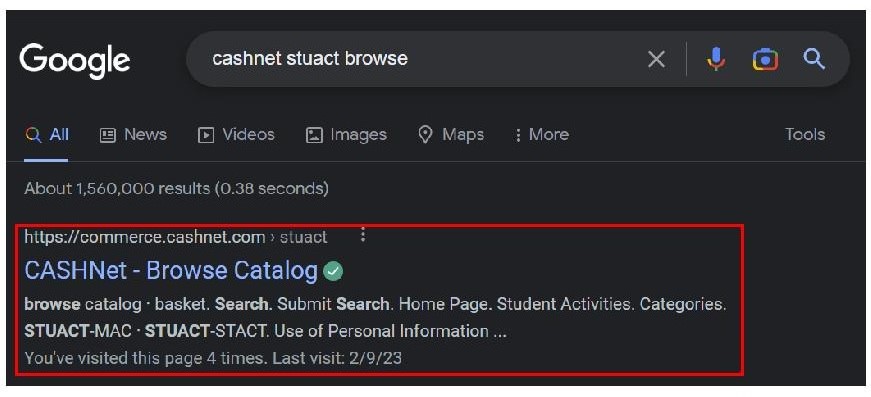Click the green verified checkmark badge
Viewport: 871px width, 397px height.
(x=333, y=272)
